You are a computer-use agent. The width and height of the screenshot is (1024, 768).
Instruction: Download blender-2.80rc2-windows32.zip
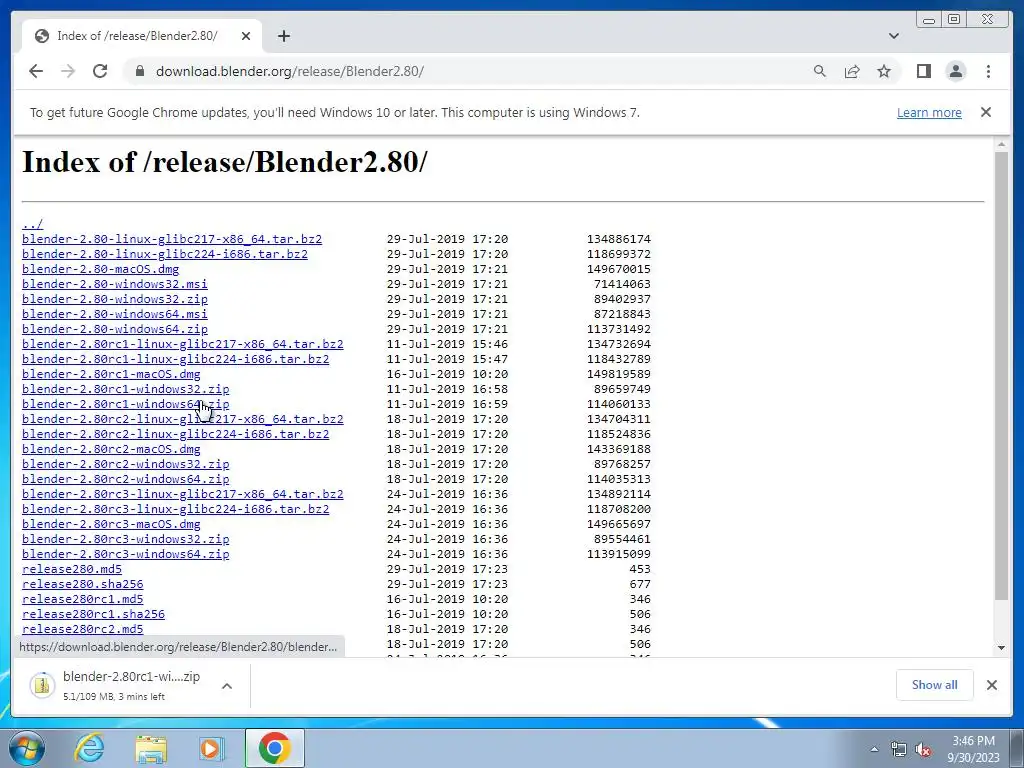click(125, 464)
